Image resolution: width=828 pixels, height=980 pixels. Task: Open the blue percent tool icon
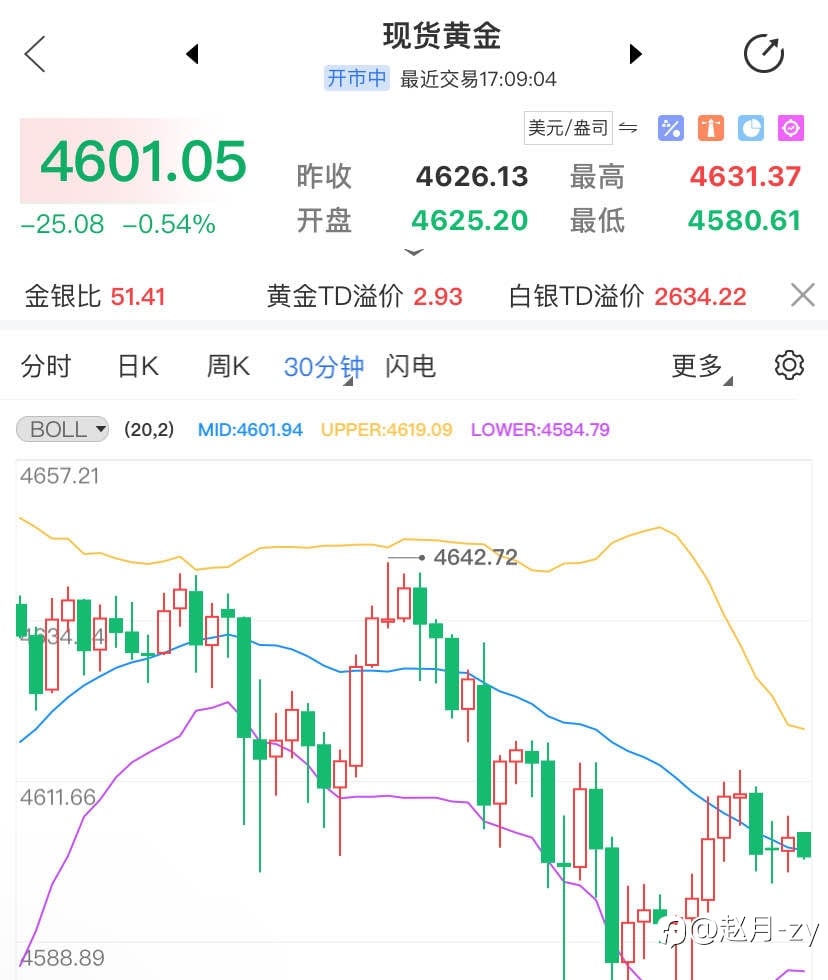[x=670, y=128]
